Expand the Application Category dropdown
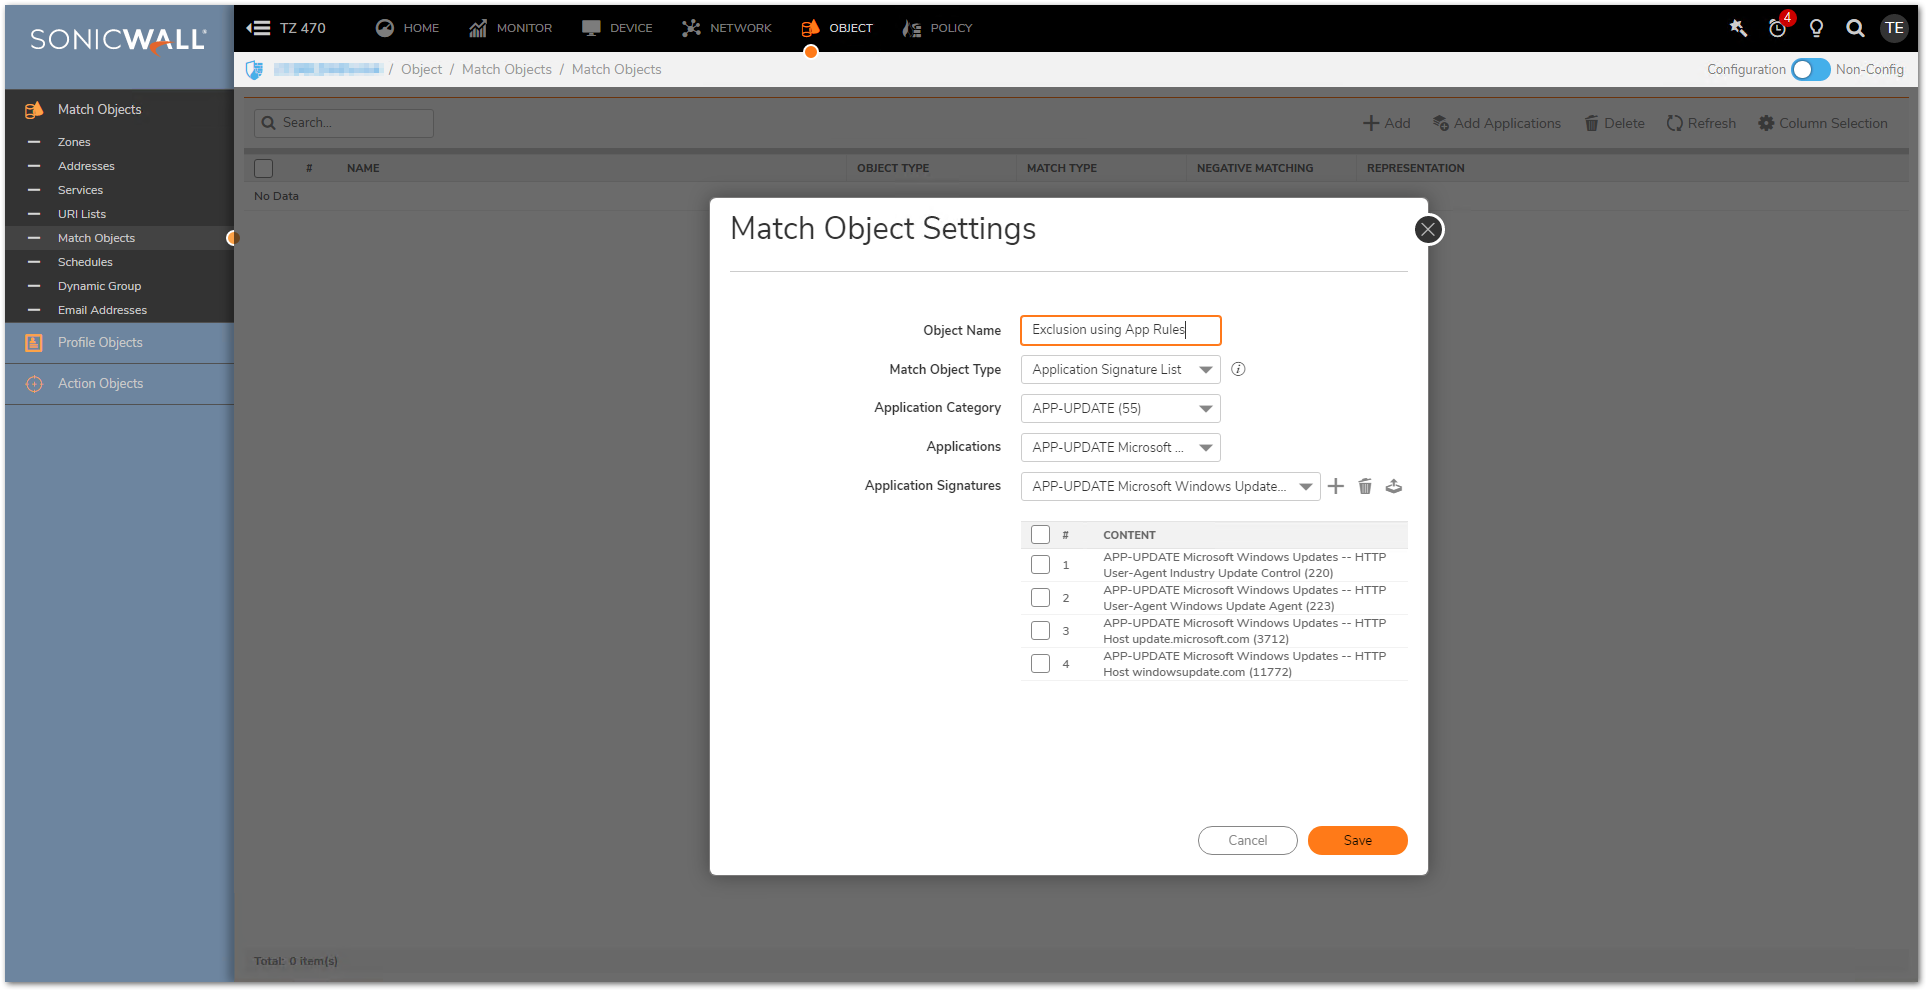The height and width of the screenshot is (991, 1927). coord(1120,409)
